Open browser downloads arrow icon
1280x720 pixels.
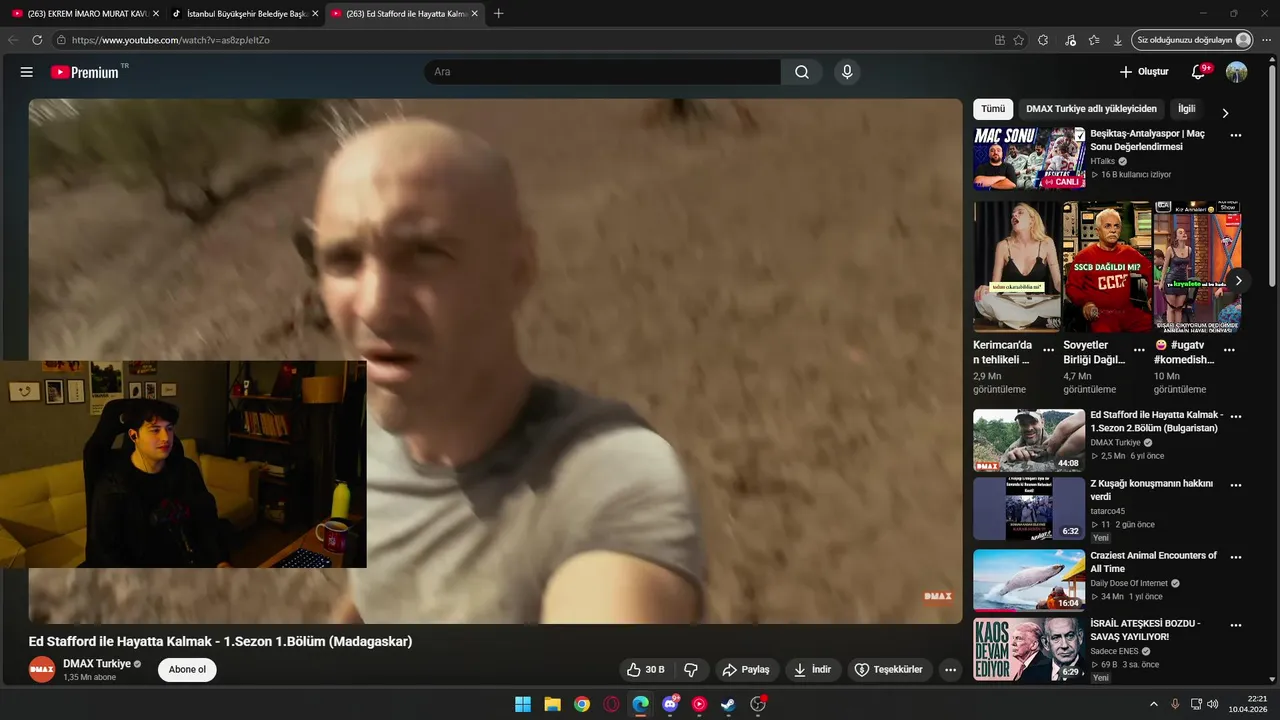(1118, 40)
